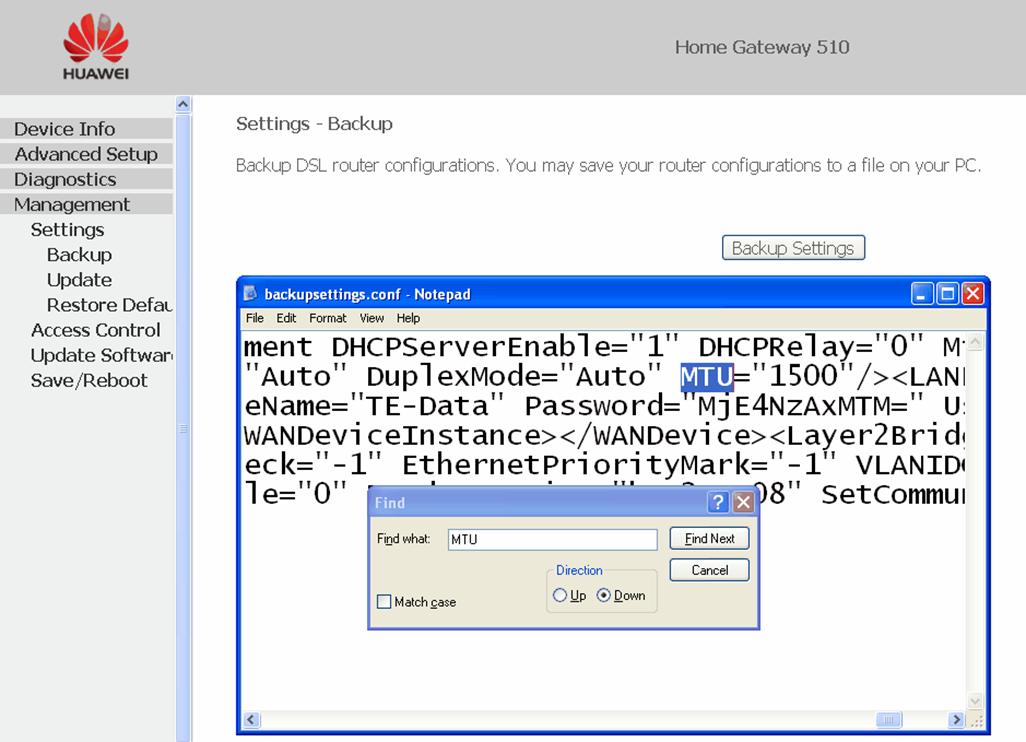Screen dimensions: 1026x742
Task: Click the Find dialog help question mark
Action: pyautogui.click(x=718, y=502)
